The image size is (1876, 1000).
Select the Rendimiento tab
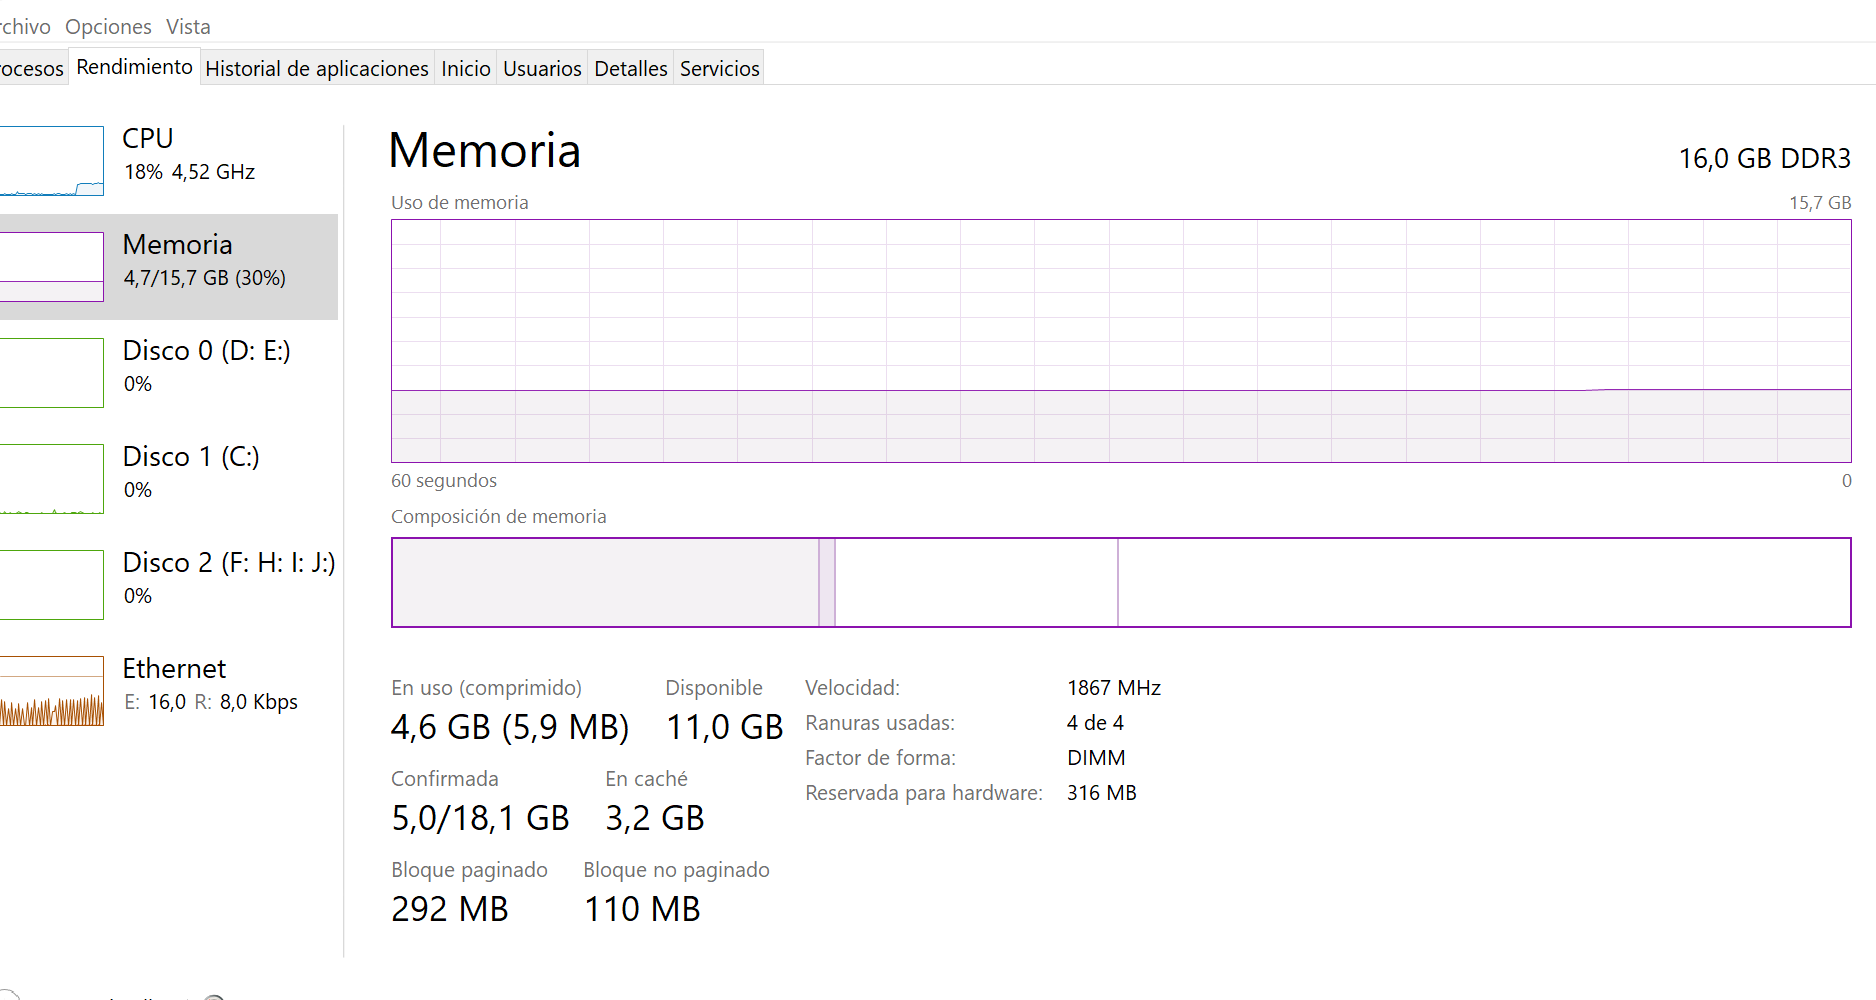(x=134, y=67)
